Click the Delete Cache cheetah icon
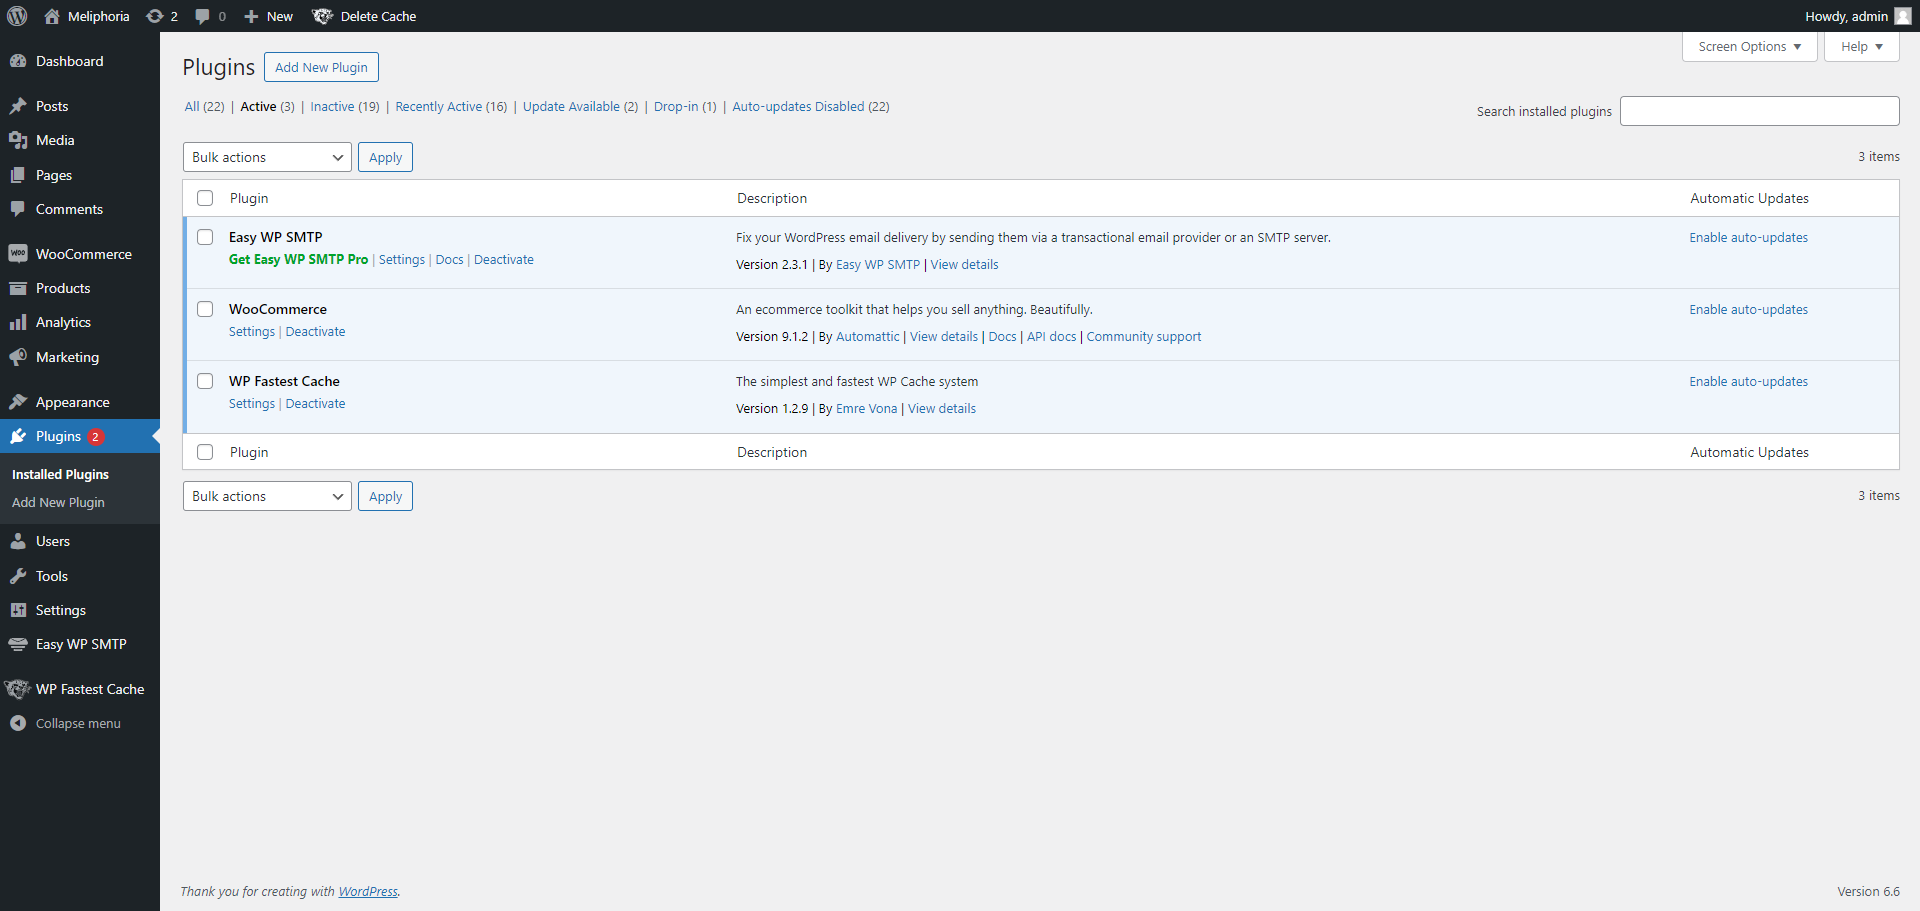The height and width of the screenshot is (911, 1920). [322, 16]
